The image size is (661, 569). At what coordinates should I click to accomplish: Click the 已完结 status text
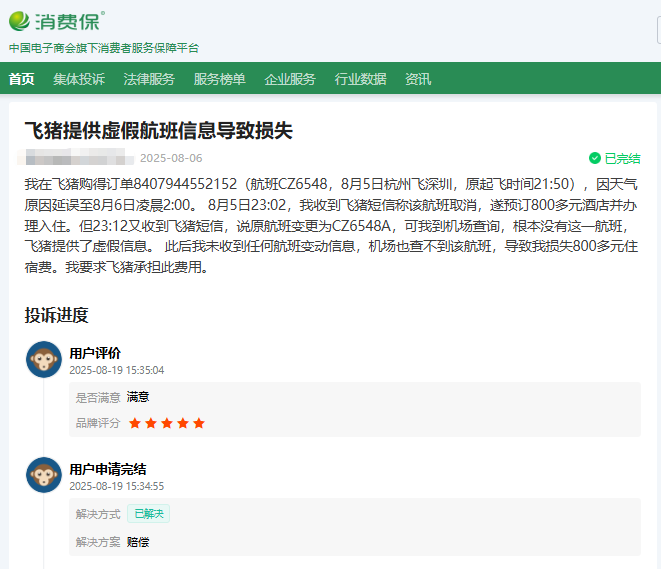tap(622, 158)
